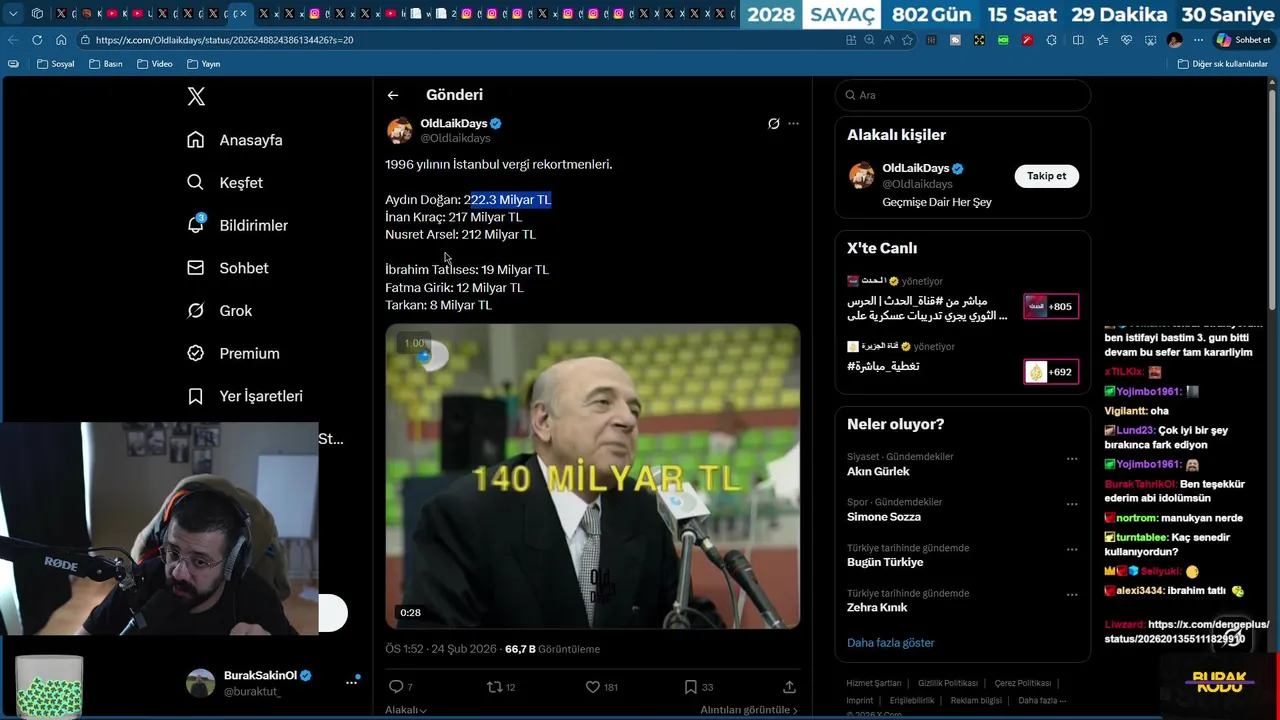Click the repost icon with 12 reposts
Viewport: 1280px width, 720px height.
point(494,687)
